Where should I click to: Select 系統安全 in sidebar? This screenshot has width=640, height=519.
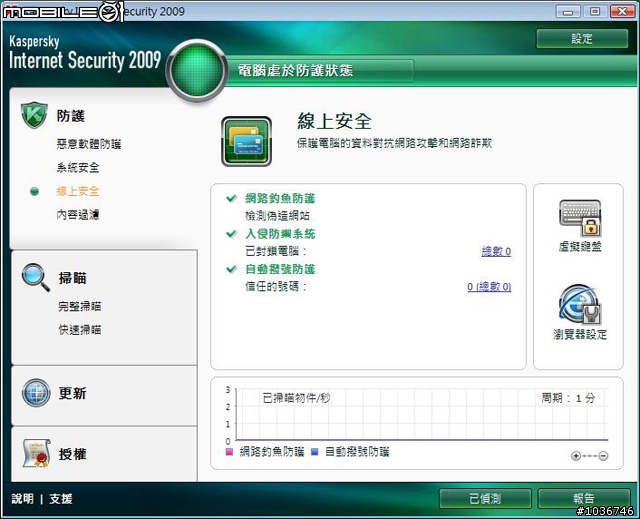point(78,167)
